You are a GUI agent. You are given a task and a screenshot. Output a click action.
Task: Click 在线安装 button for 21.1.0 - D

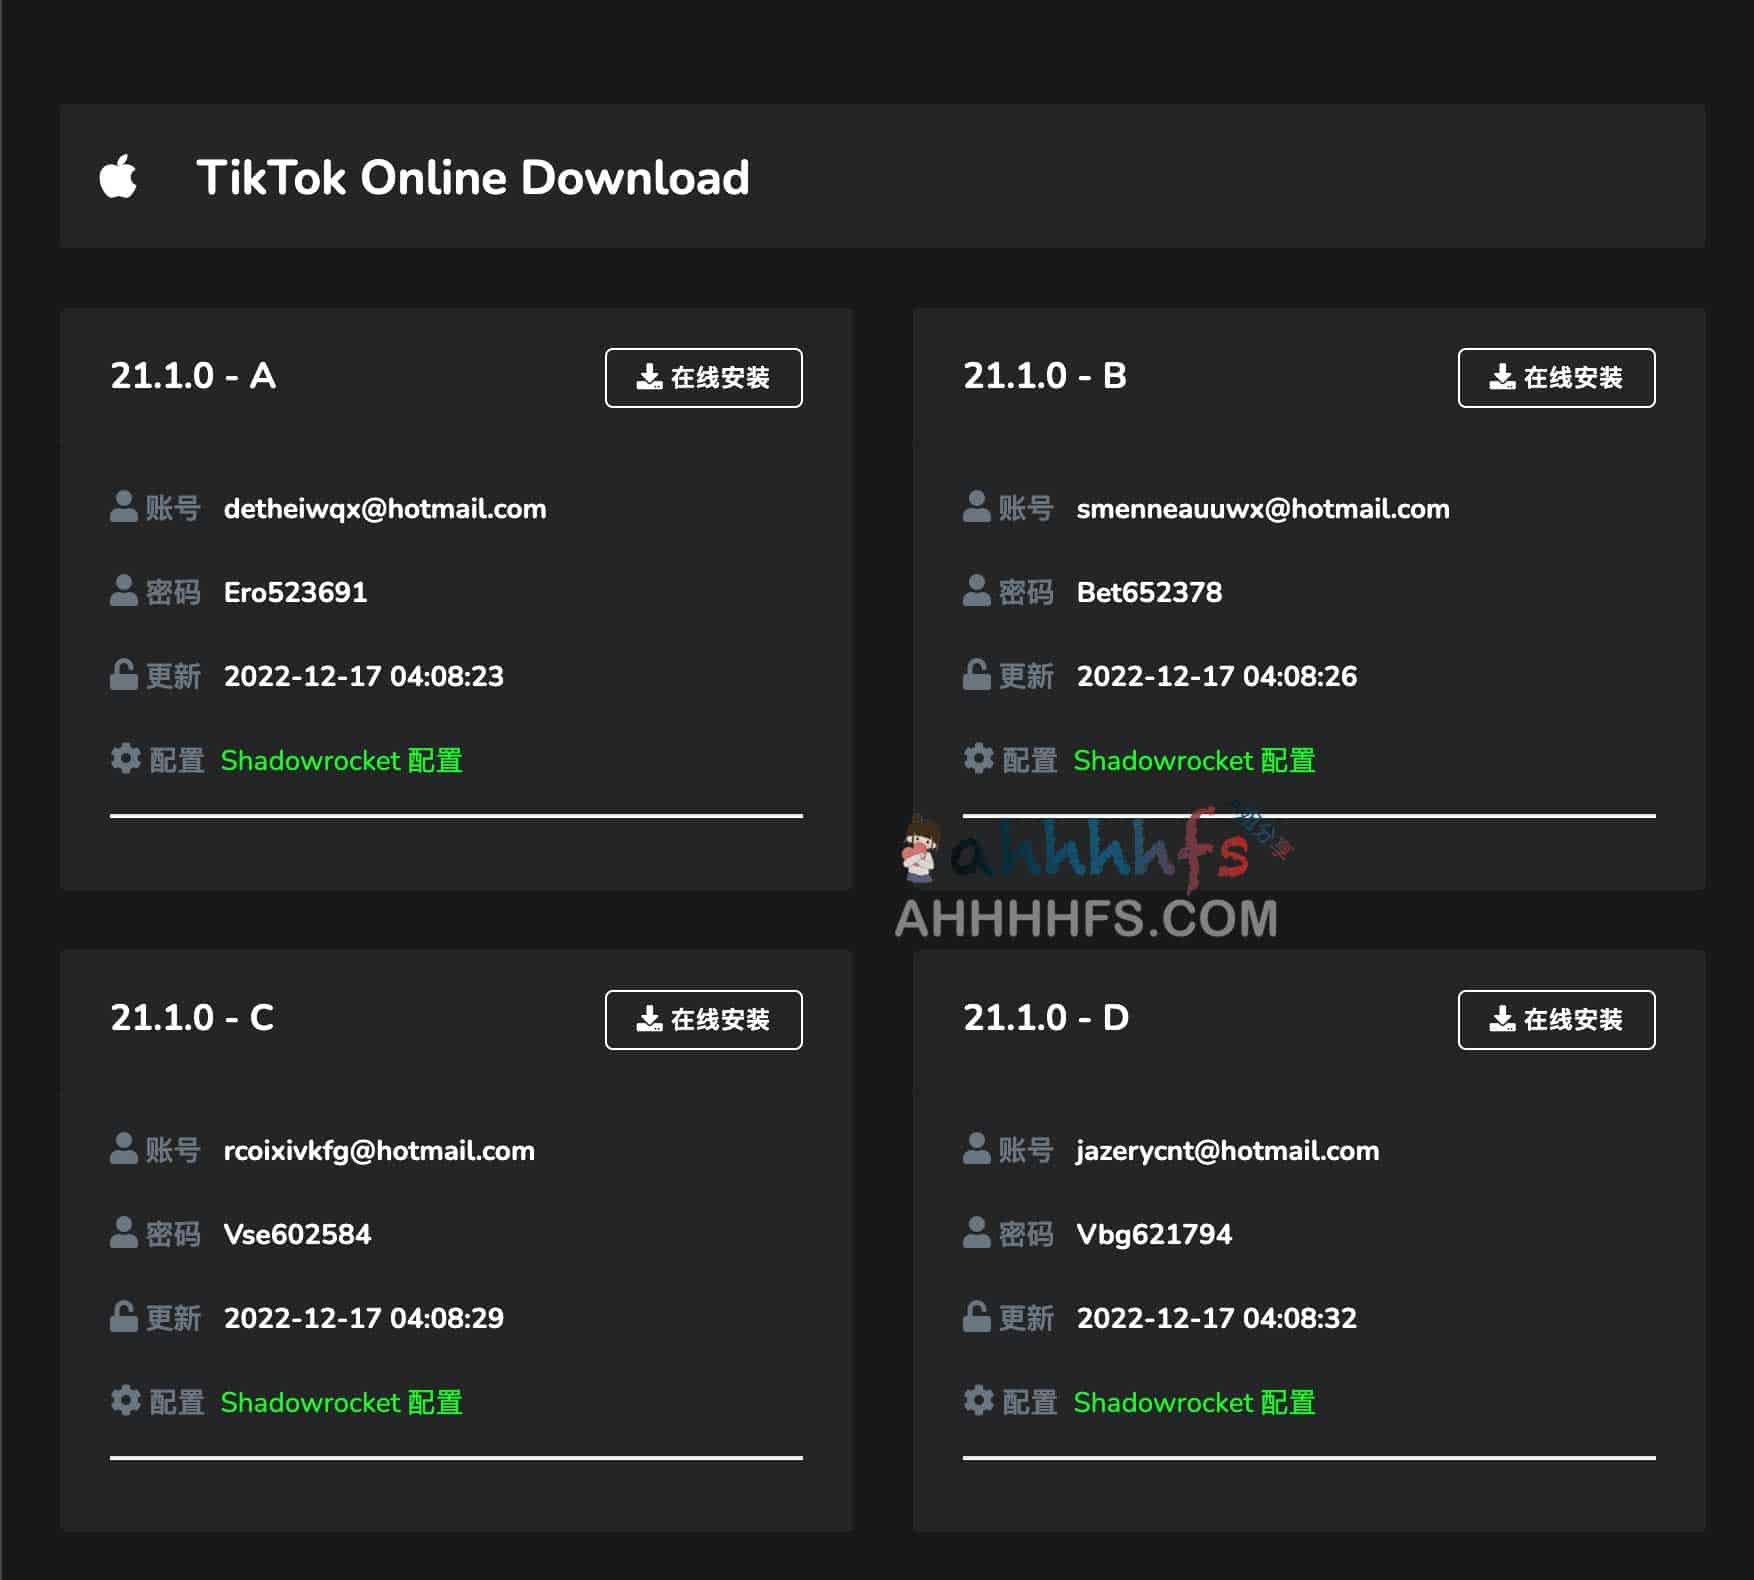(x=1556, y=1020)
